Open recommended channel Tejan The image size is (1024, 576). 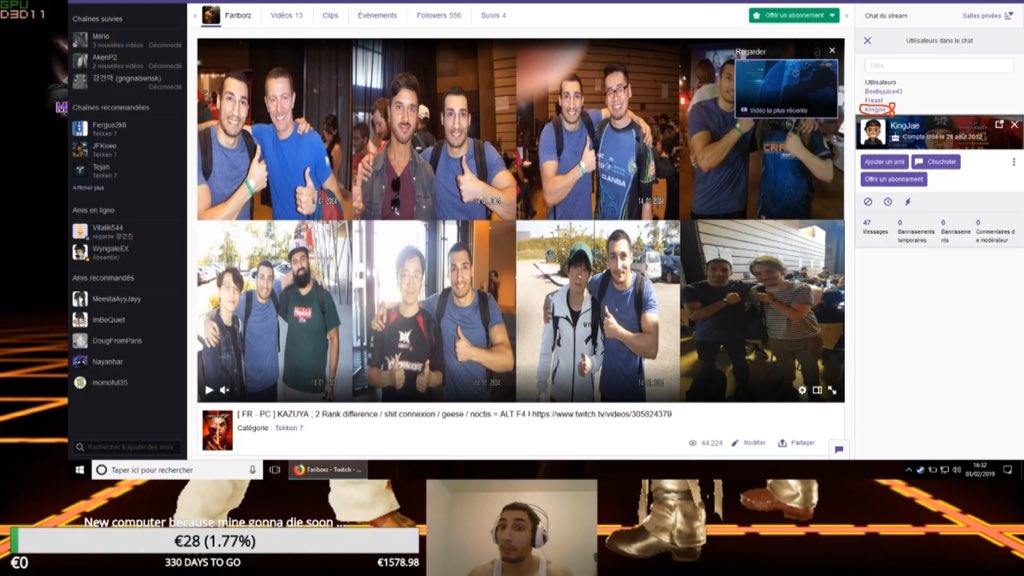click(127, 170)
